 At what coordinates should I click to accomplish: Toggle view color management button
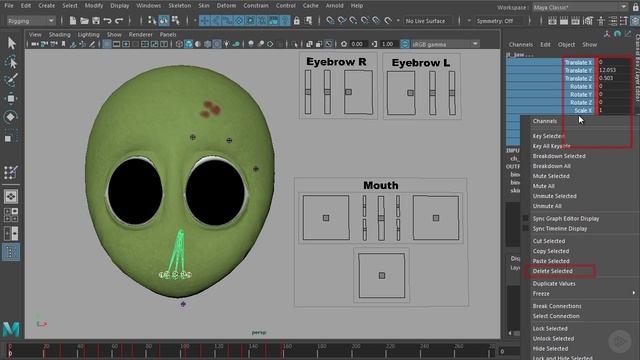coord(404,44)
